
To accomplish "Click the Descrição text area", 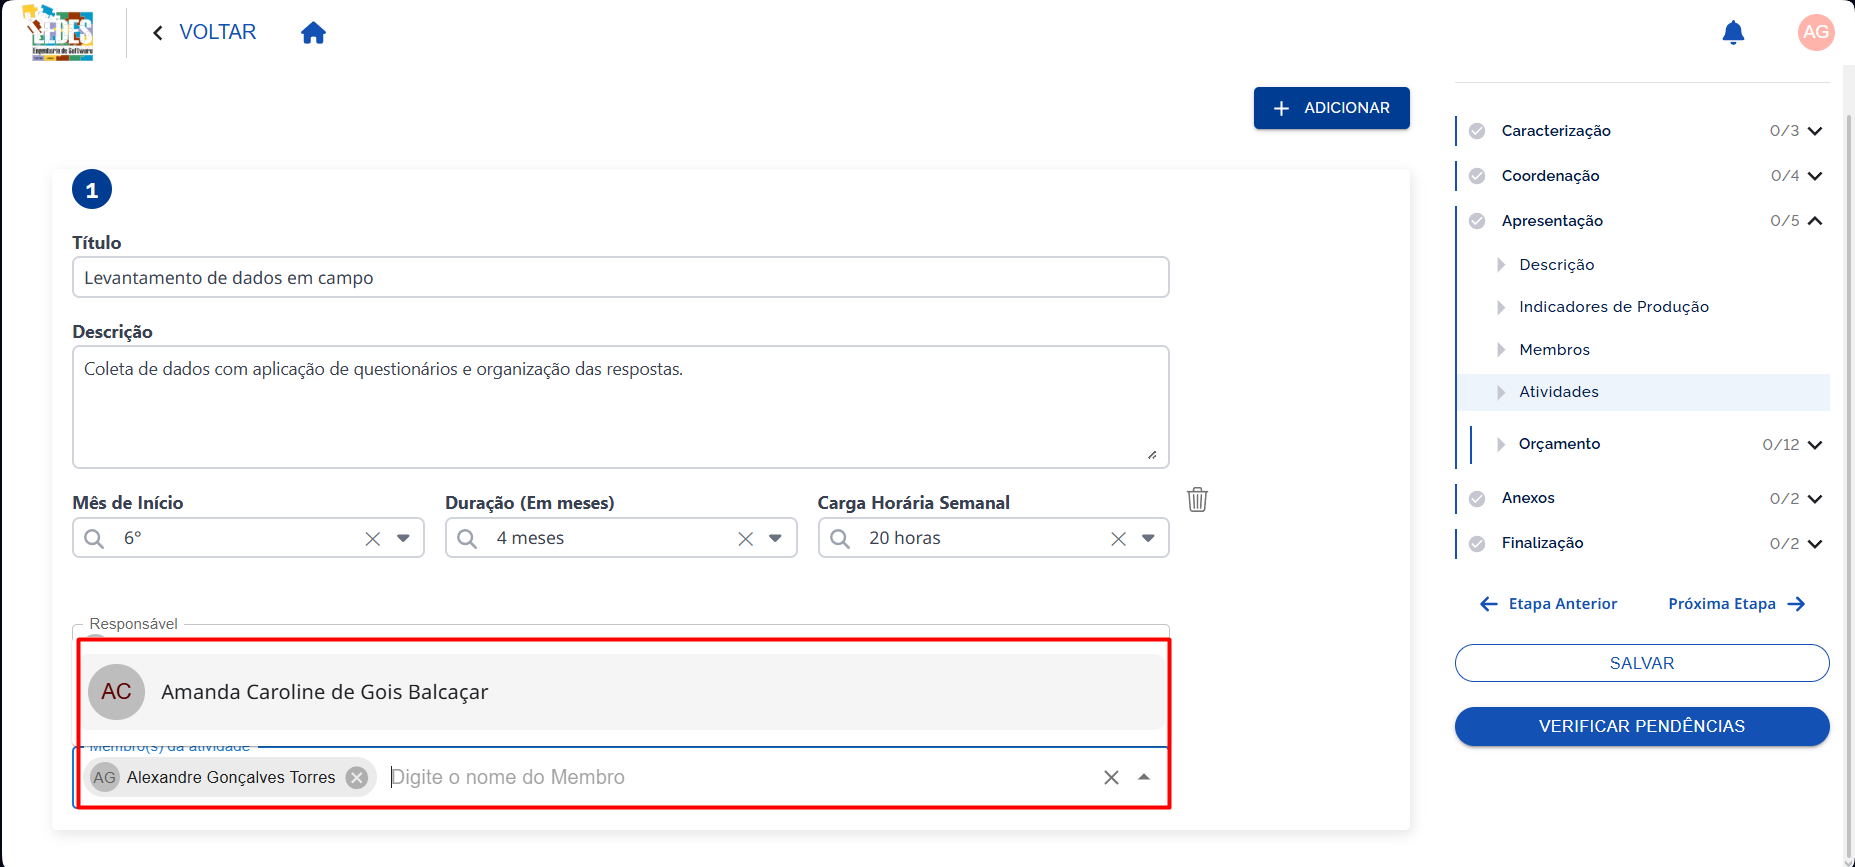I will point(620,407).
